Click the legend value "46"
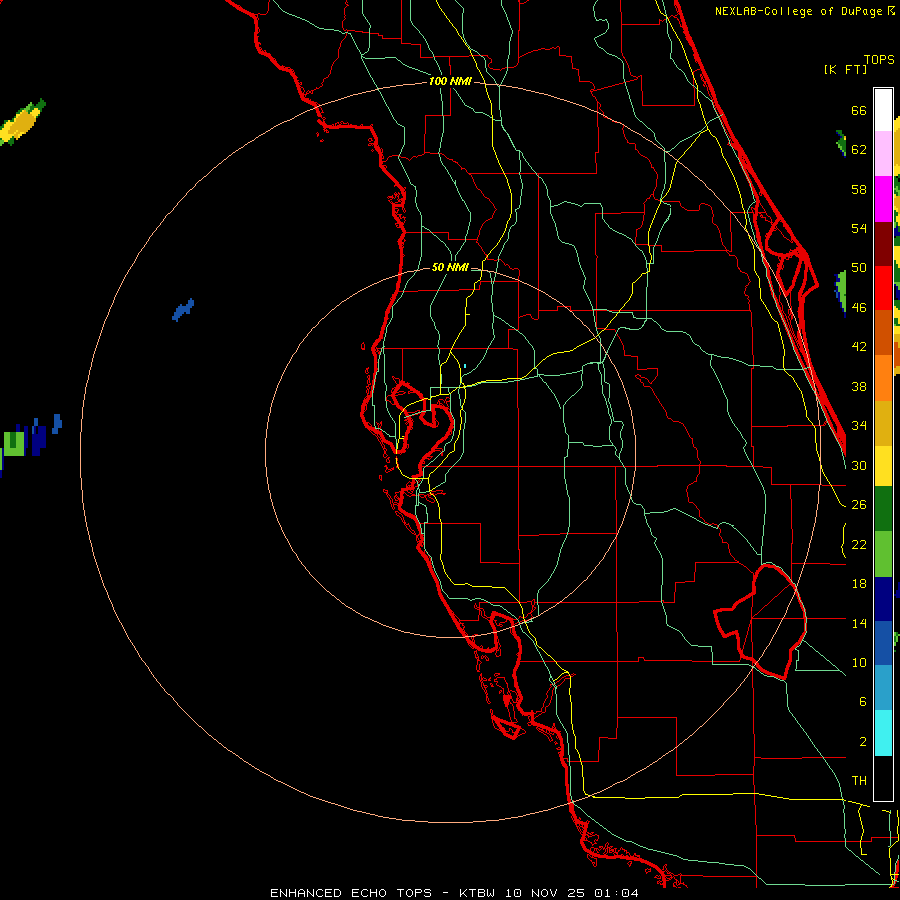 tap(859, 308)
